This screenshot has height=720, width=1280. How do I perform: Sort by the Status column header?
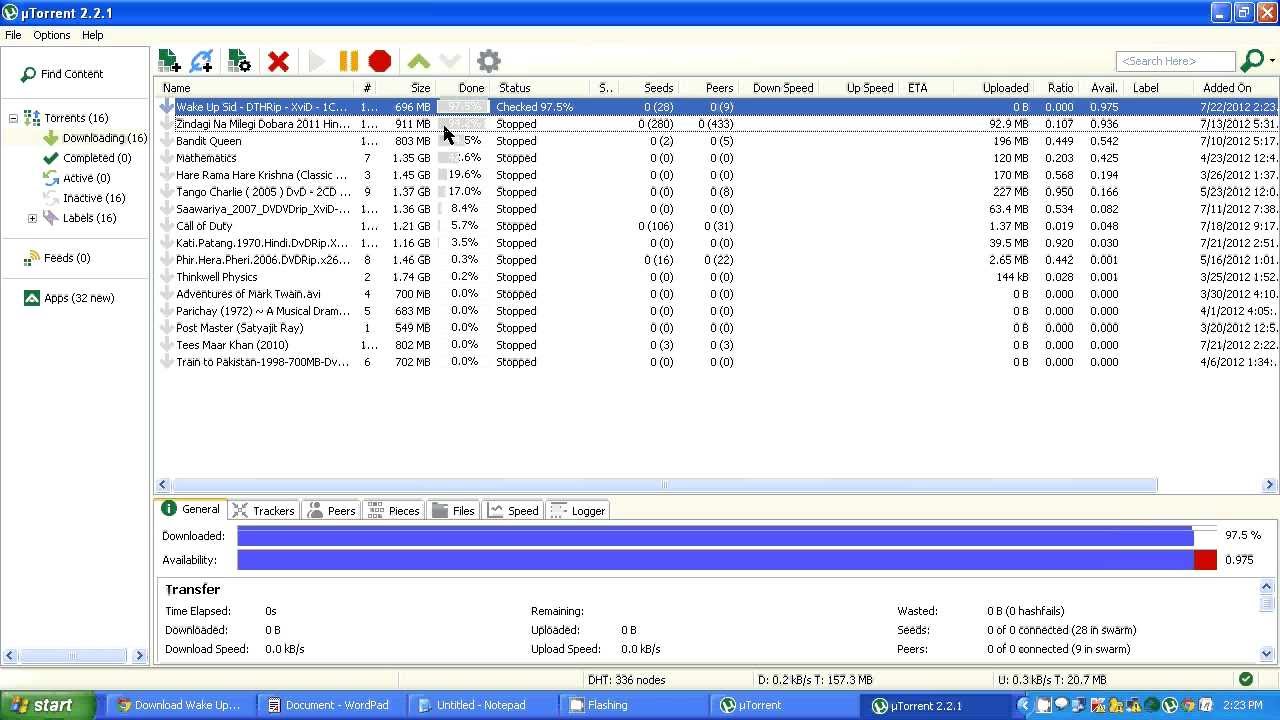542,88
